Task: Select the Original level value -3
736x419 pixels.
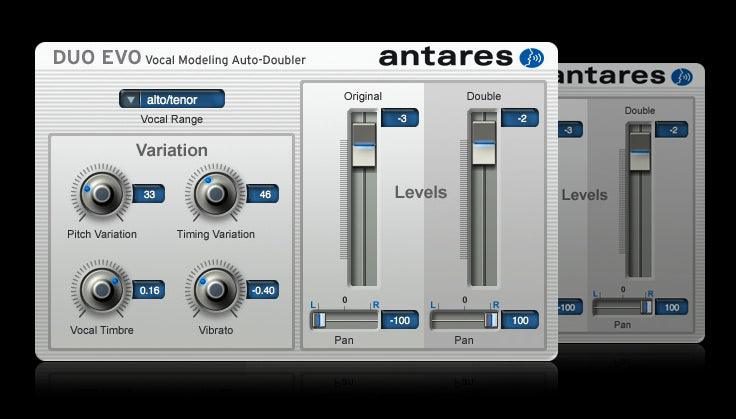Action: (400, 118)
